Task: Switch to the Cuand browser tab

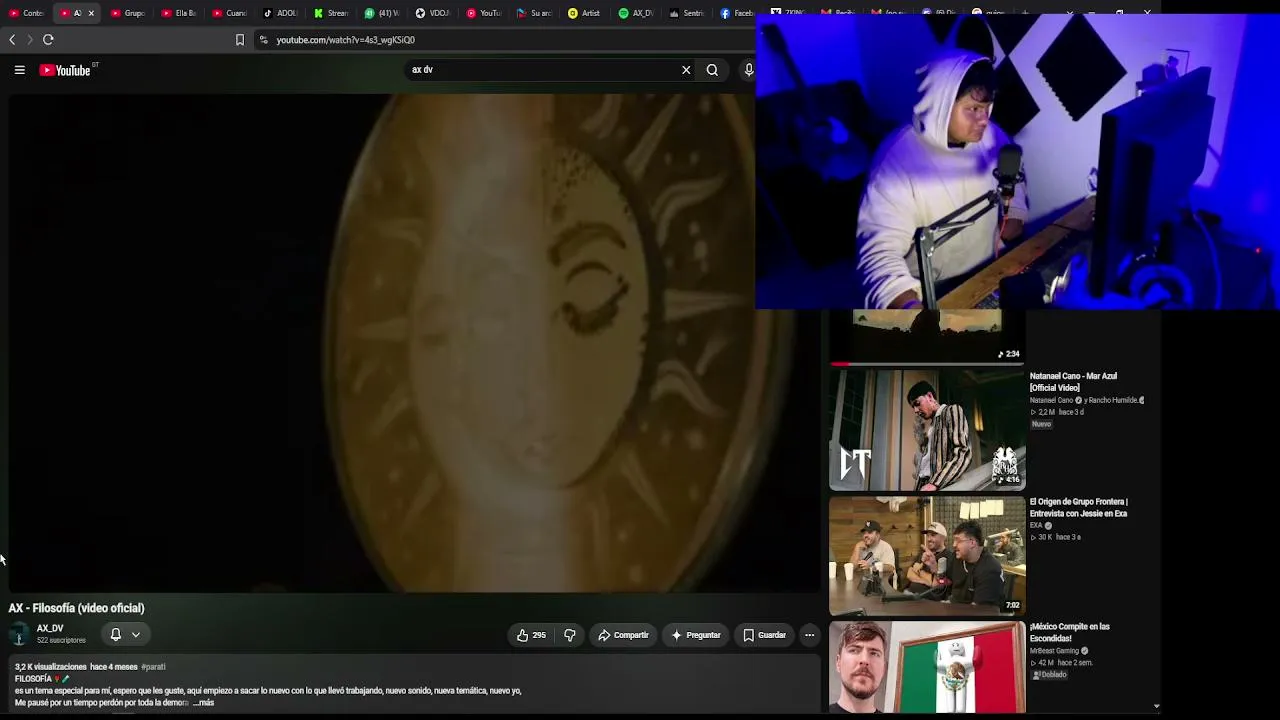Action: (x=230, y=13)
